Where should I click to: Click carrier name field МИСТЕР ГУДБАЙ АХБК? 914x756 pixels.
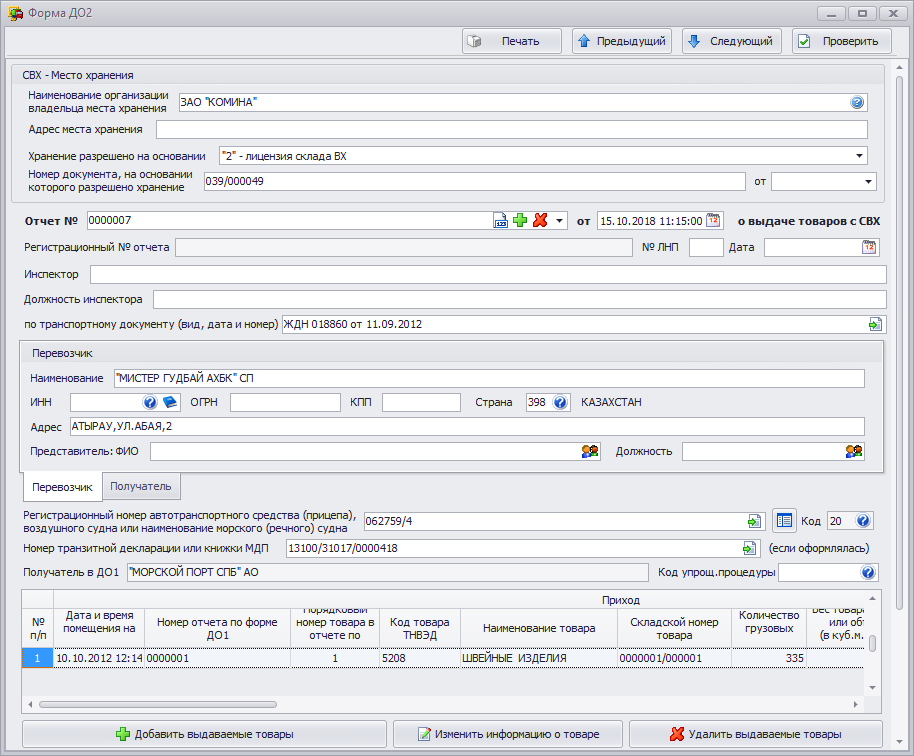489,378
